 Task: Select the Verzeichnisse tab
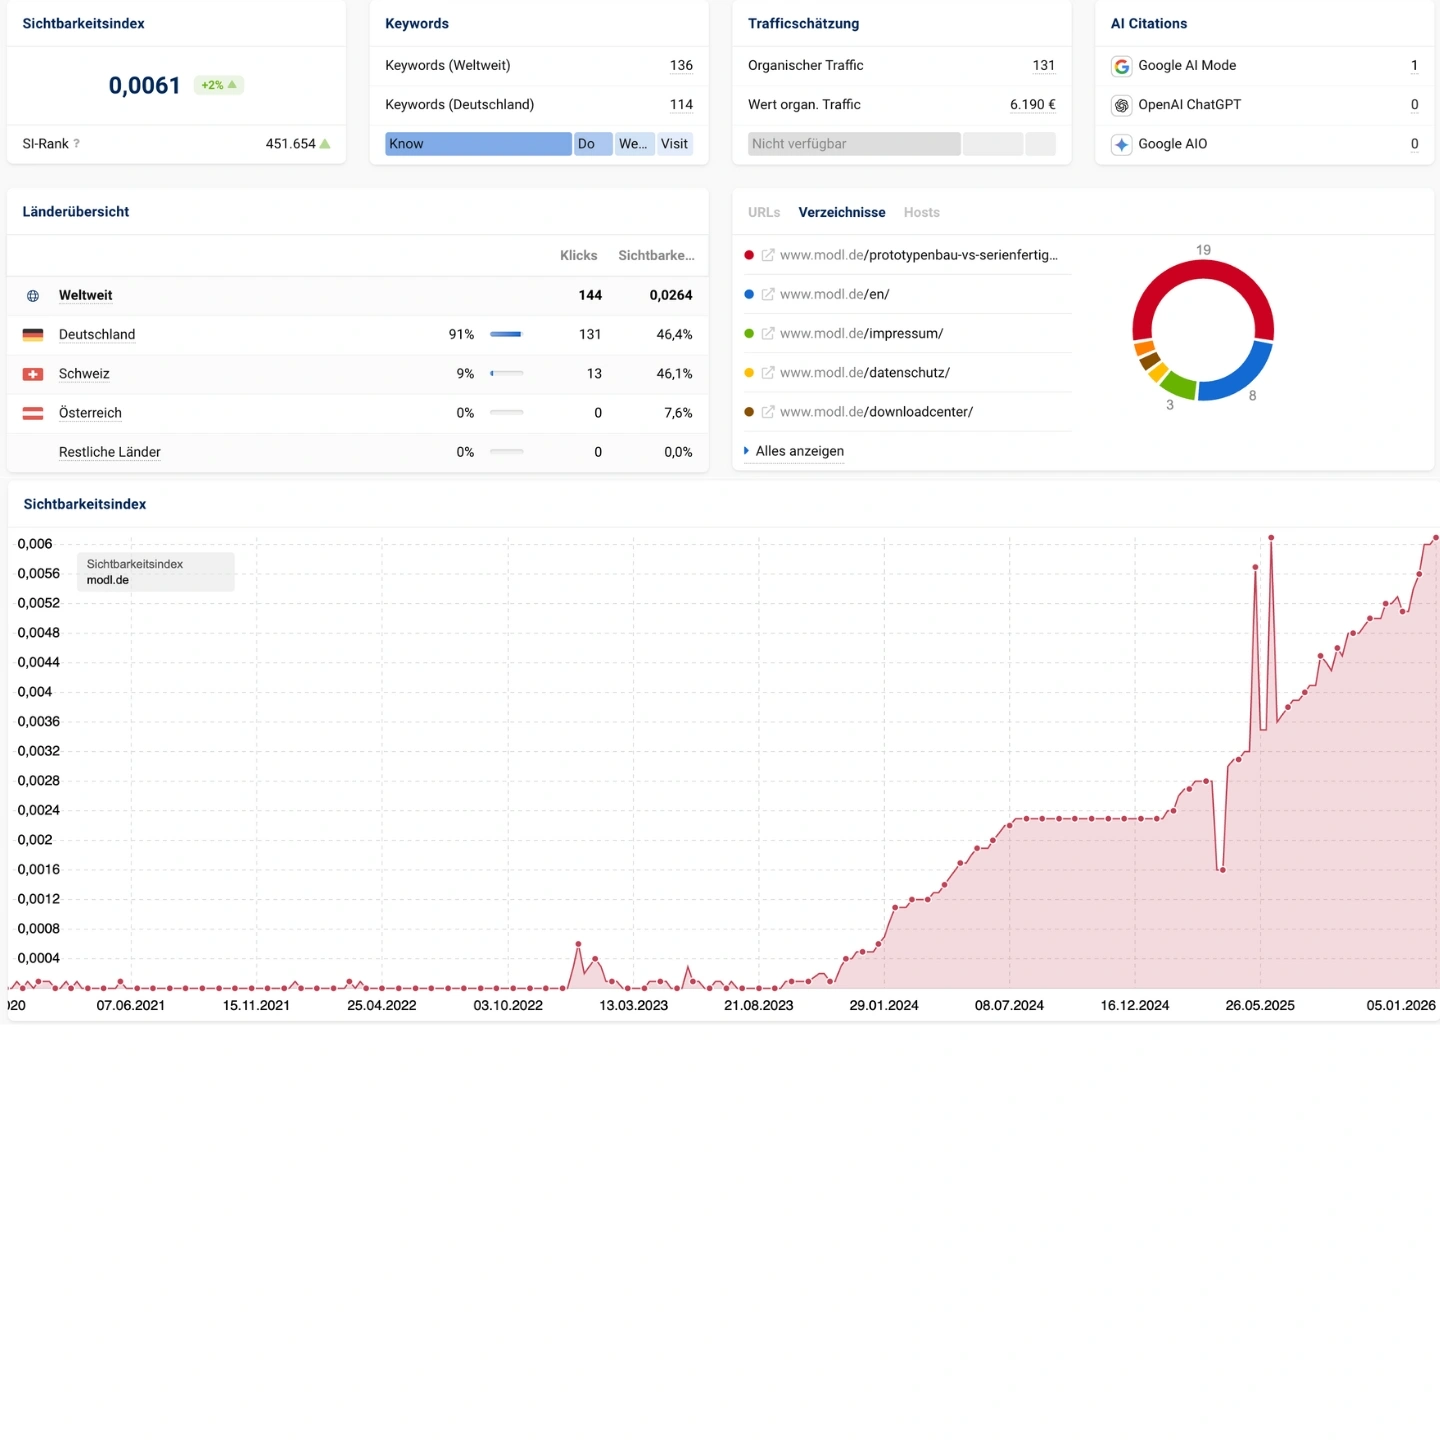(x=841, y=212)
